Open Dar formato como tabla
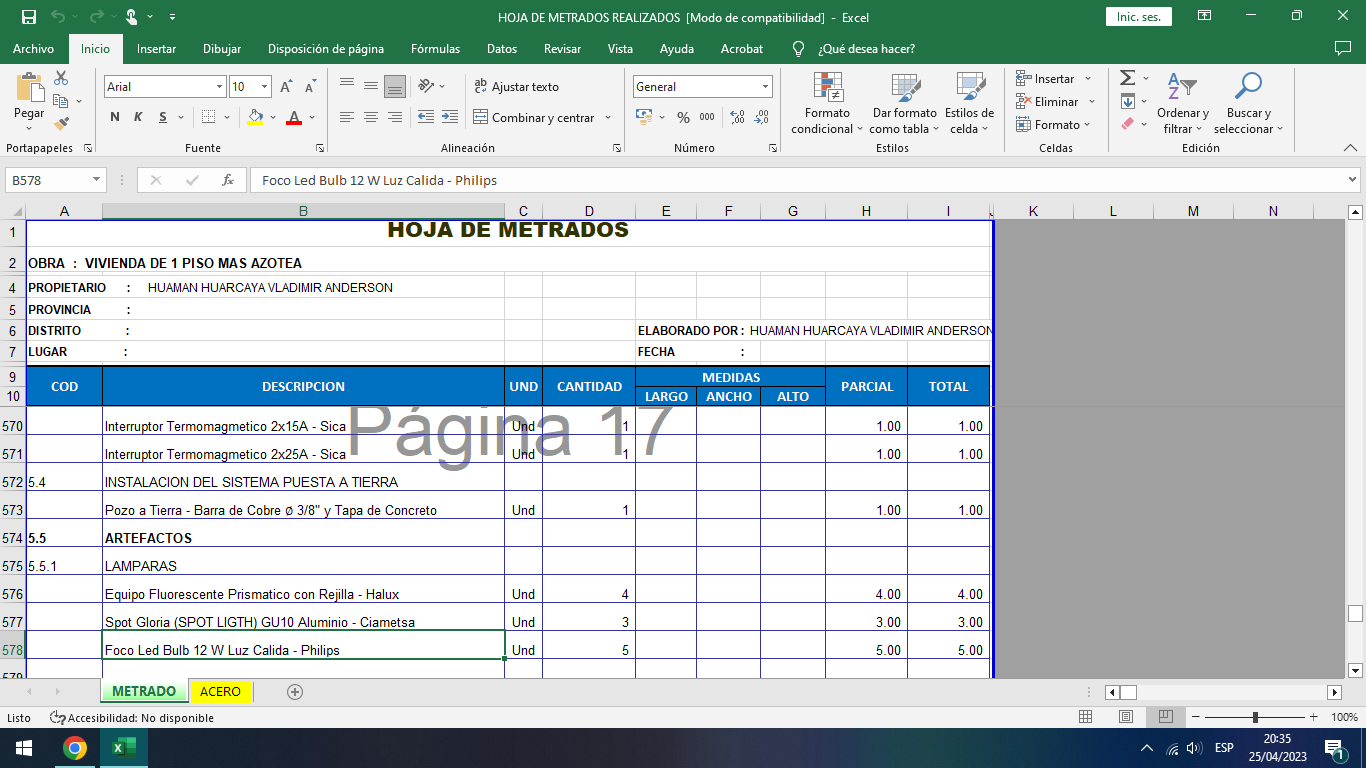The height and width of the screenshot is (768, 1366). click(904, 103)
